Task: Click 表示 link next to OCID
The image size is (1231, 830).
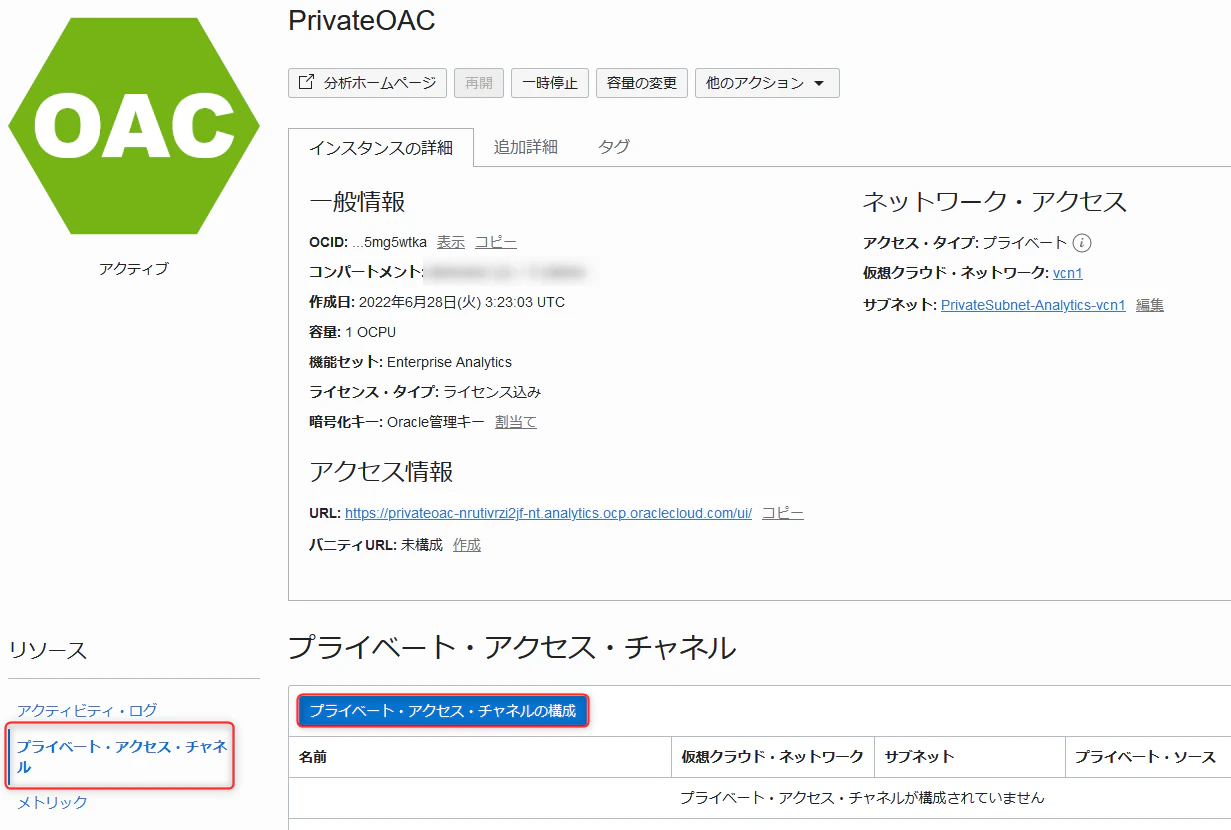Action: (x=451, y=242)
